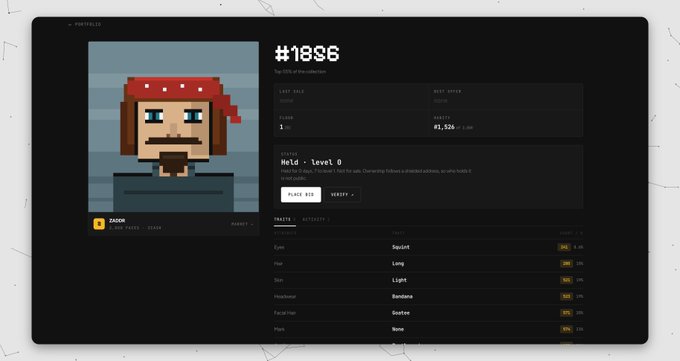Open the Market link under the artwork
Image resolution: width=680 pixels, height=361 pixels.
coord(242,224)
